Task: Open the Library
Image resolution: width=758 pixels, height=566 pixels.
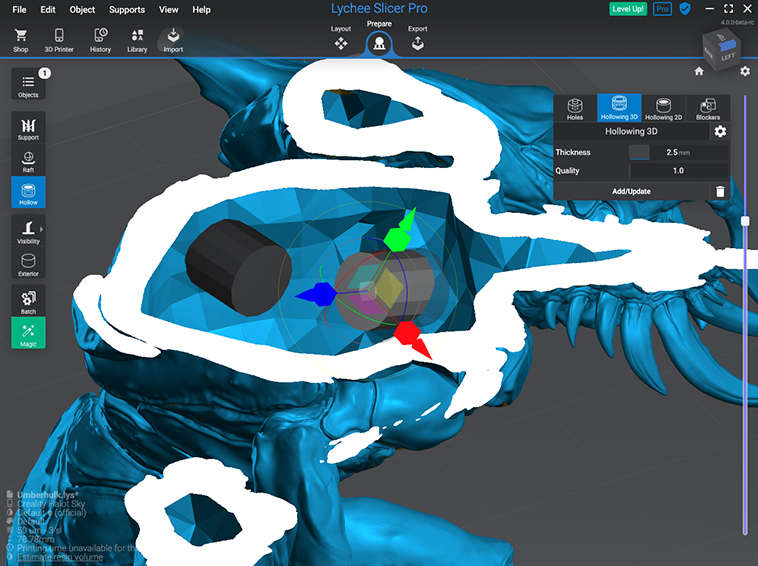Action: [x=137, y=40]
